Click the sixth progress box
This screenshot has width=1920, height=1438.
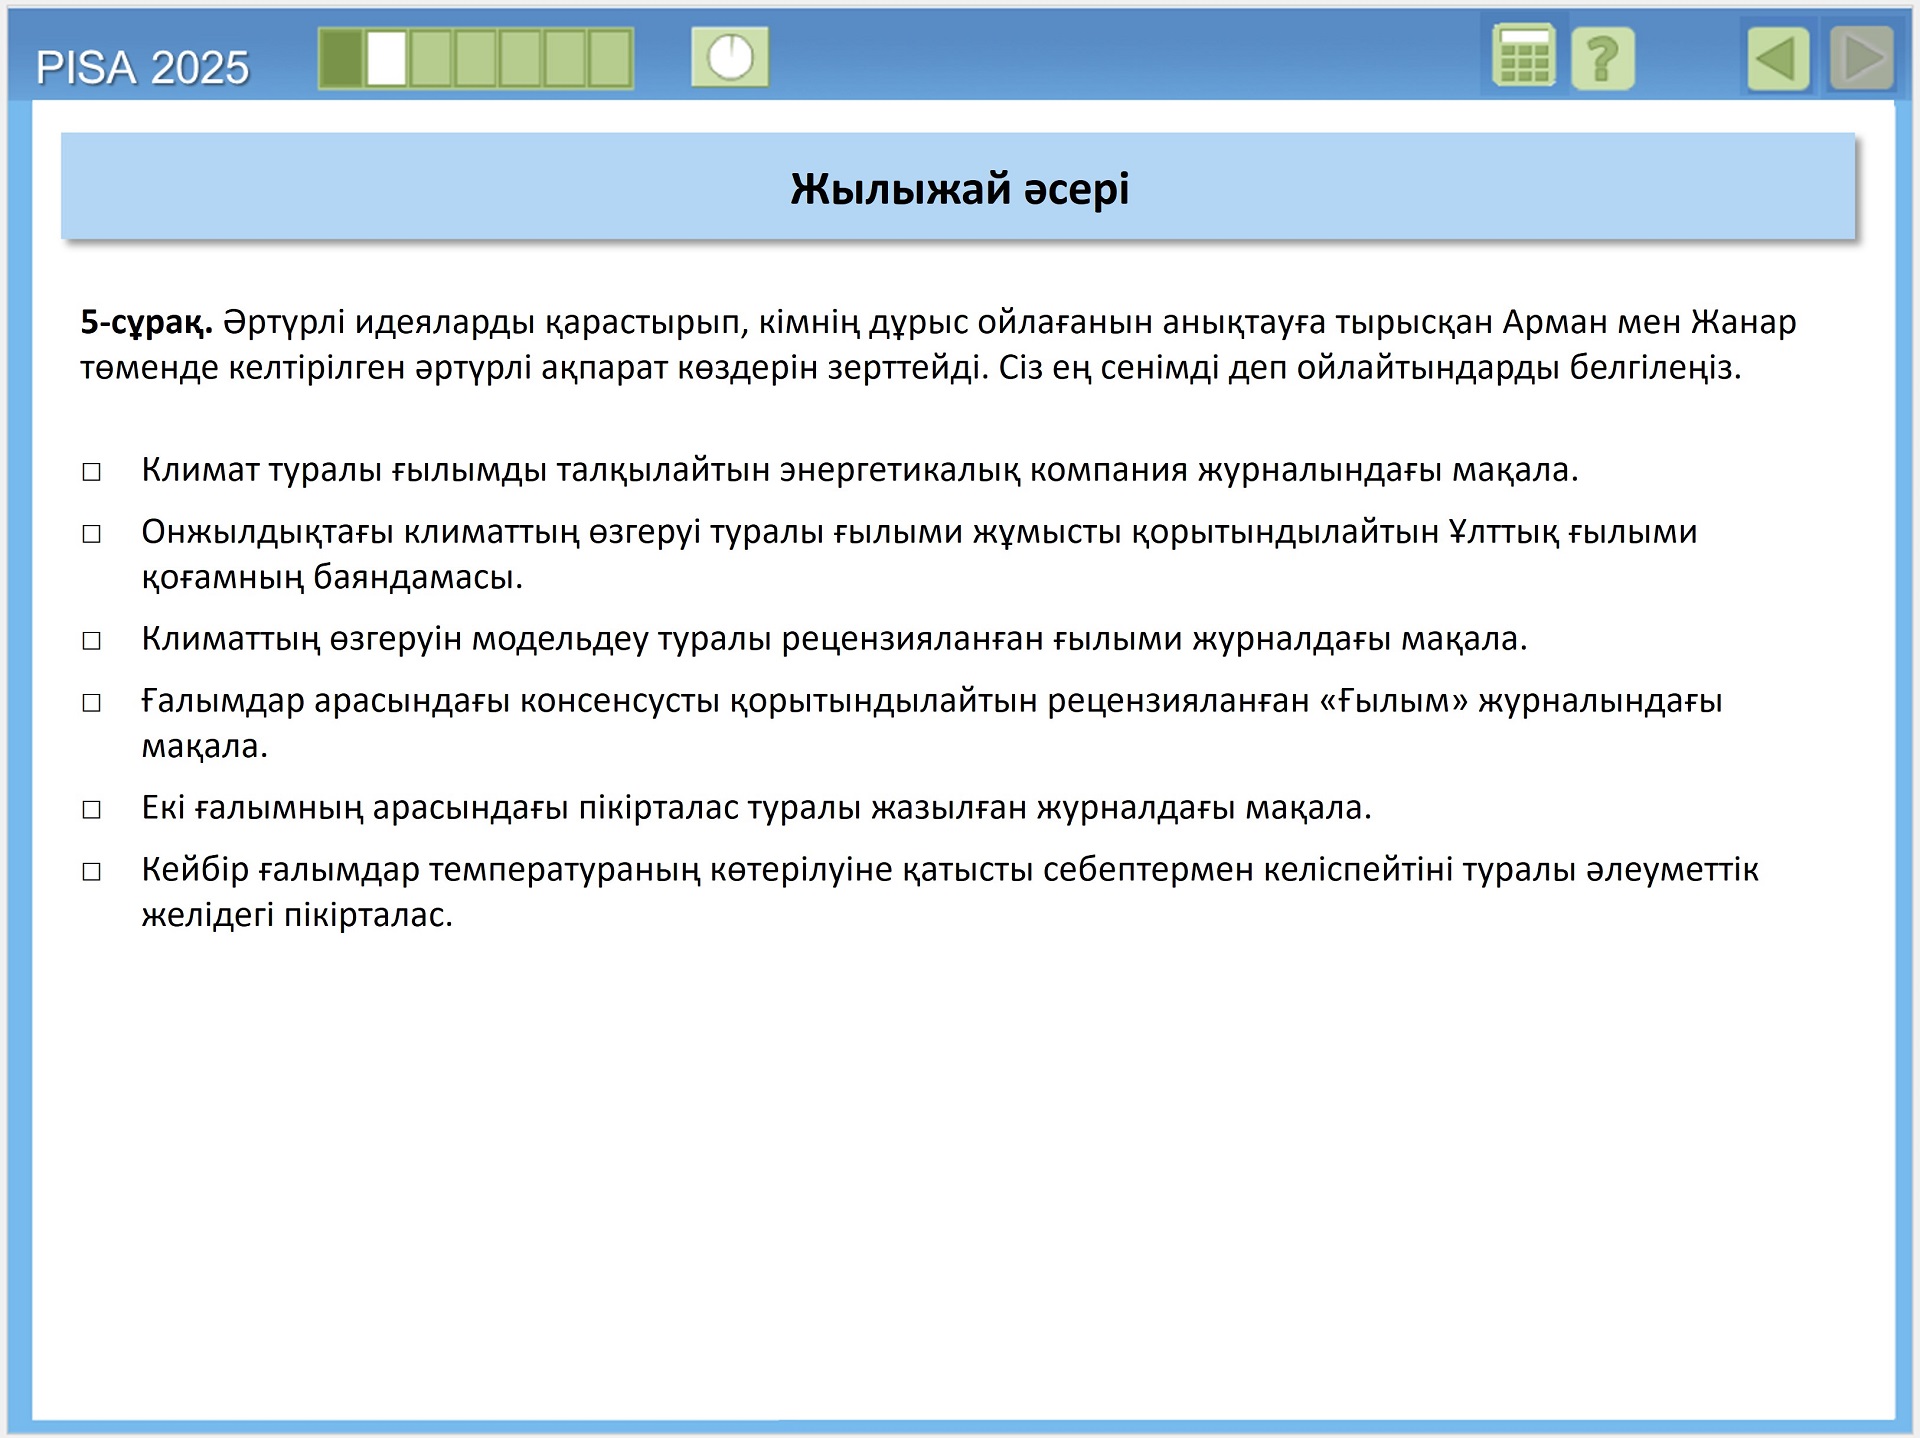[565, 59]
